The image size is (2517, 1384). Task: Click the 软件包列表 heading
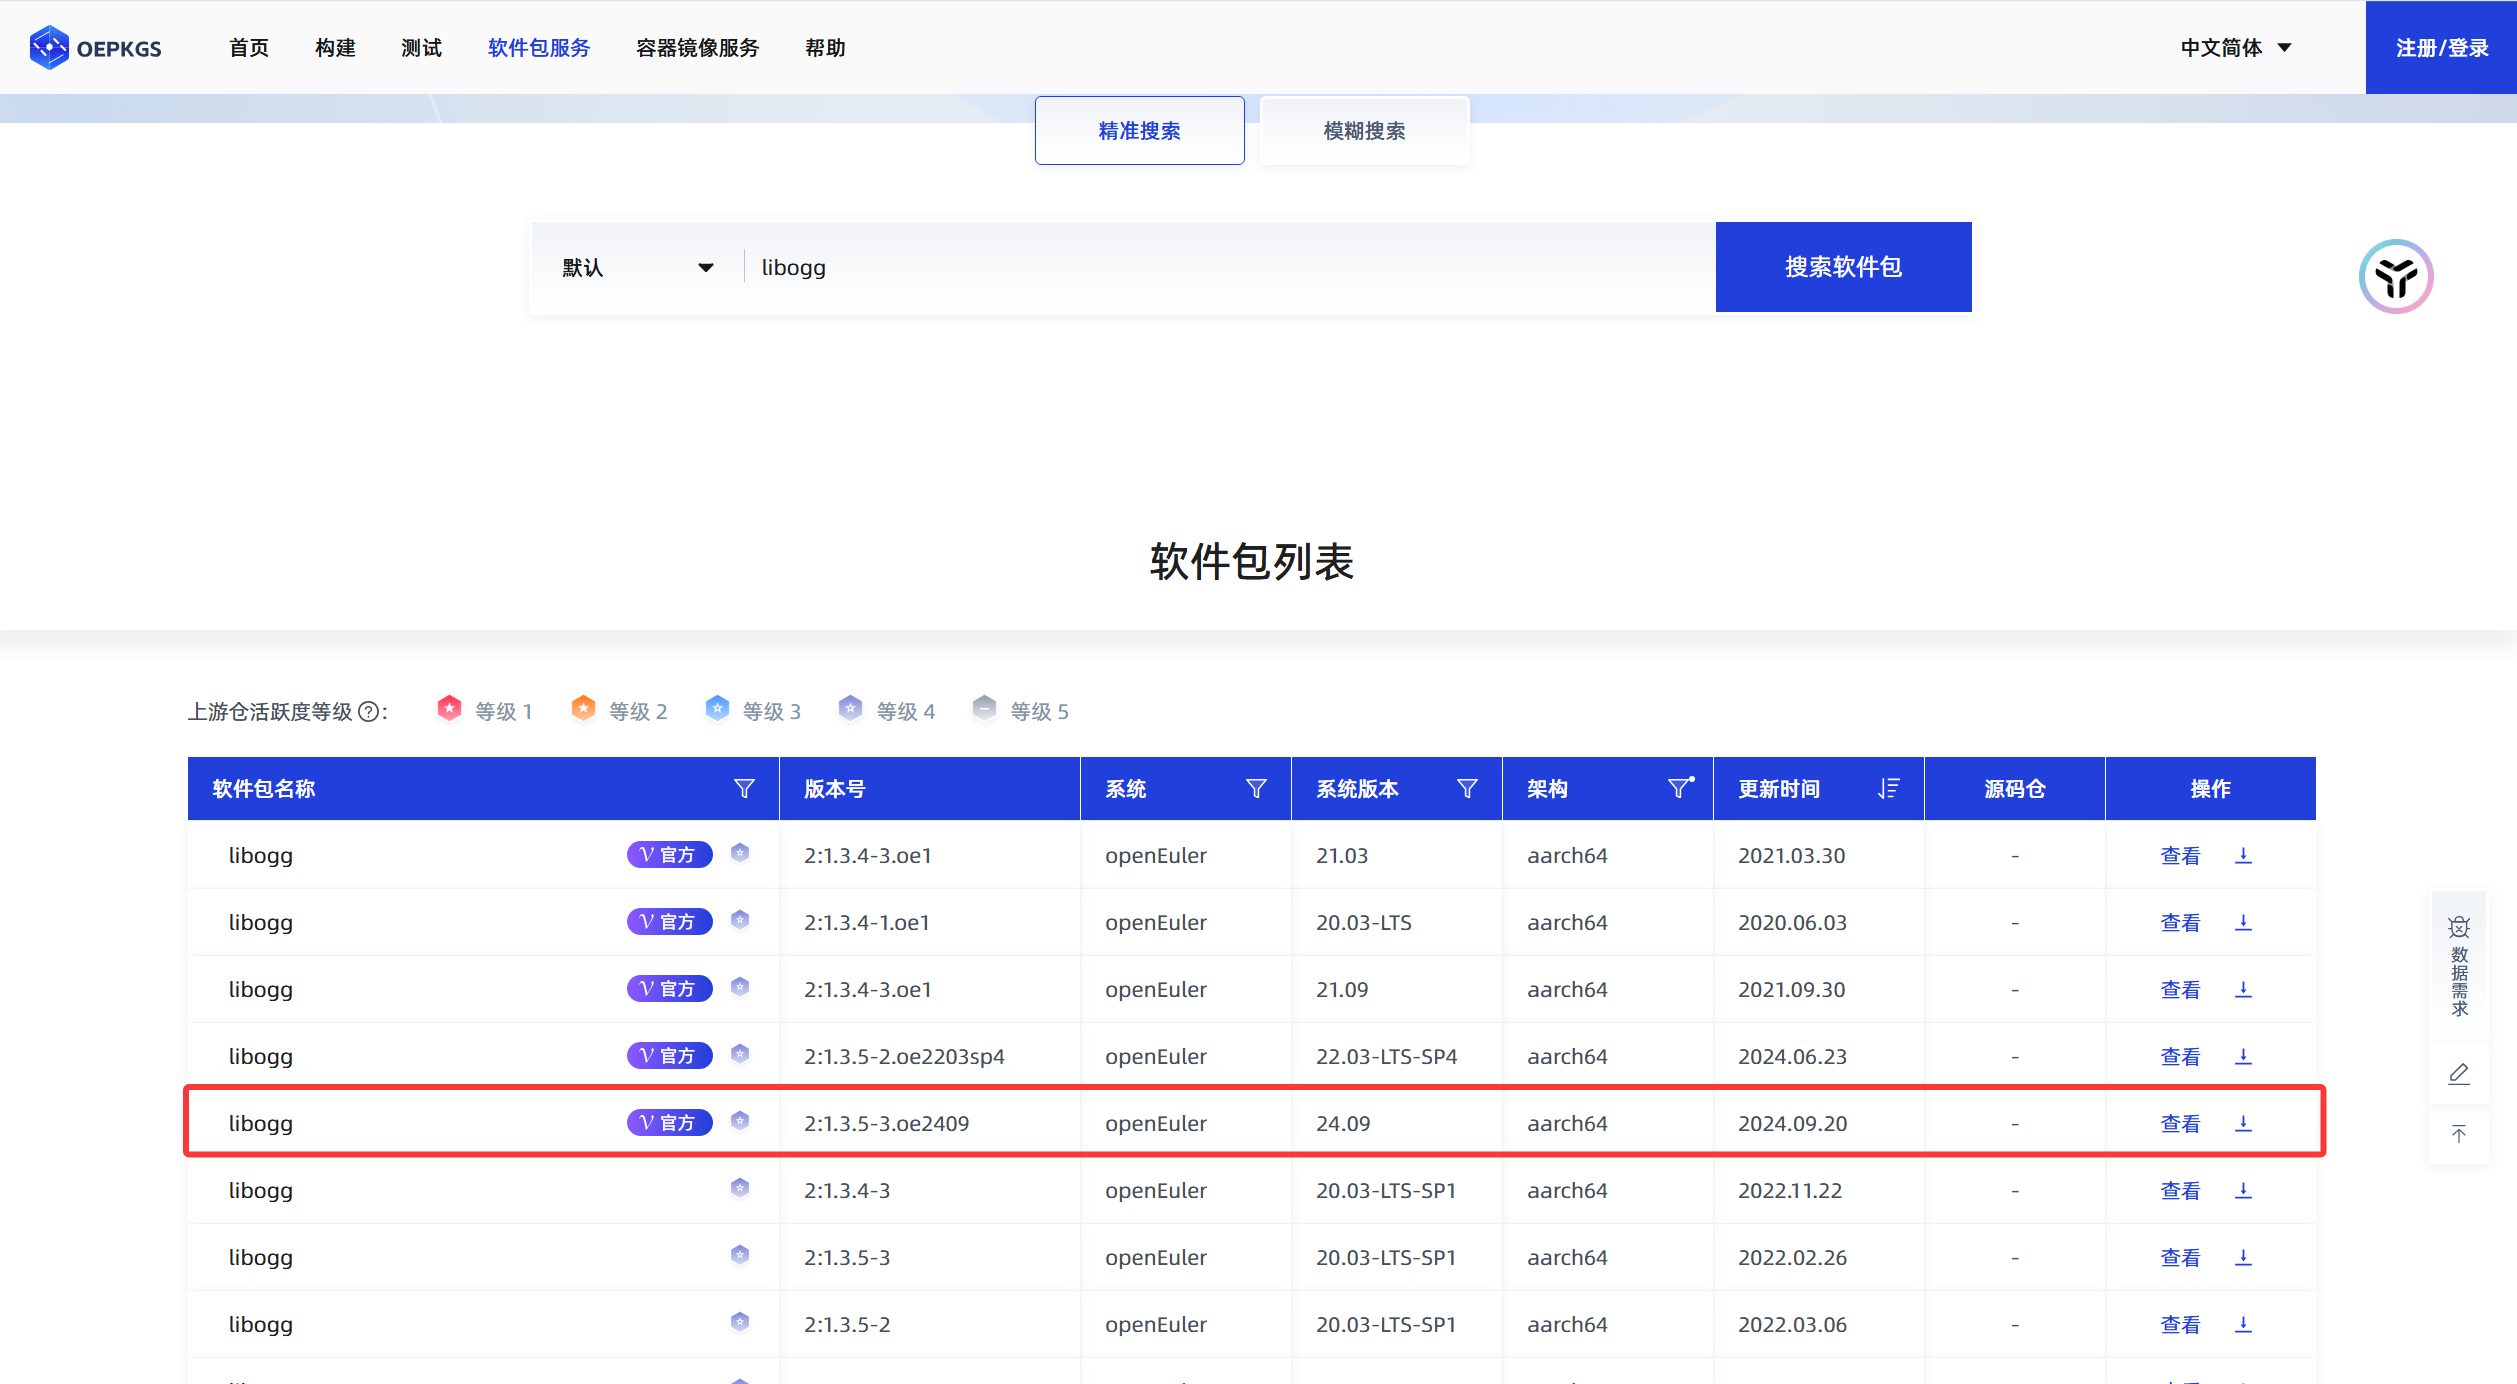coord(1252,562)
